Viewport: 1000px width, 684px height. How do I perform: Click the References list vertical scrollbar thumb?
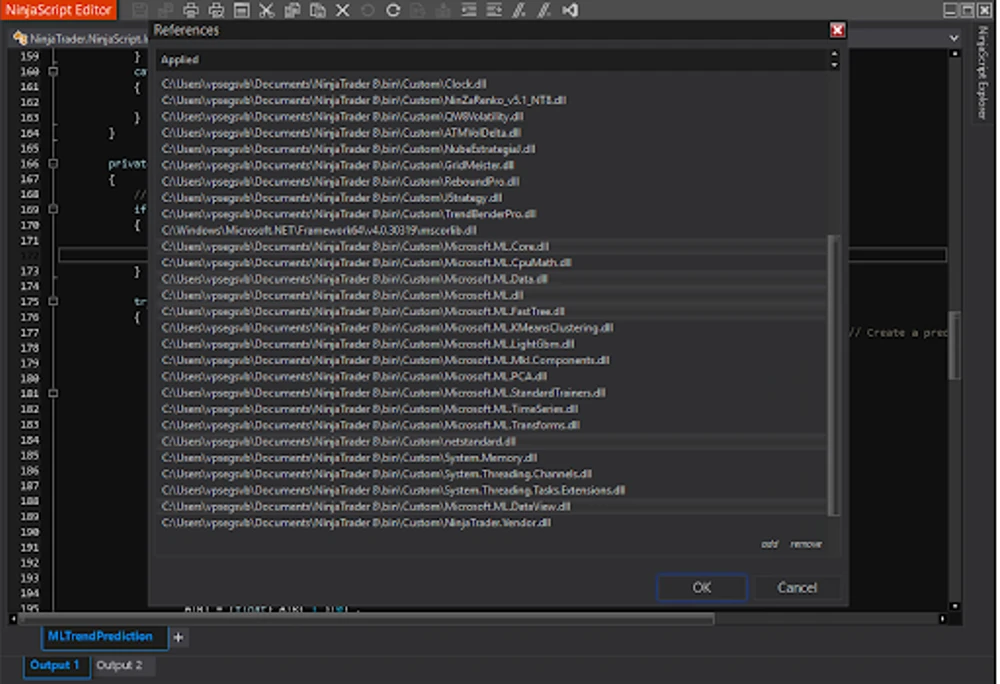(833, 375)
